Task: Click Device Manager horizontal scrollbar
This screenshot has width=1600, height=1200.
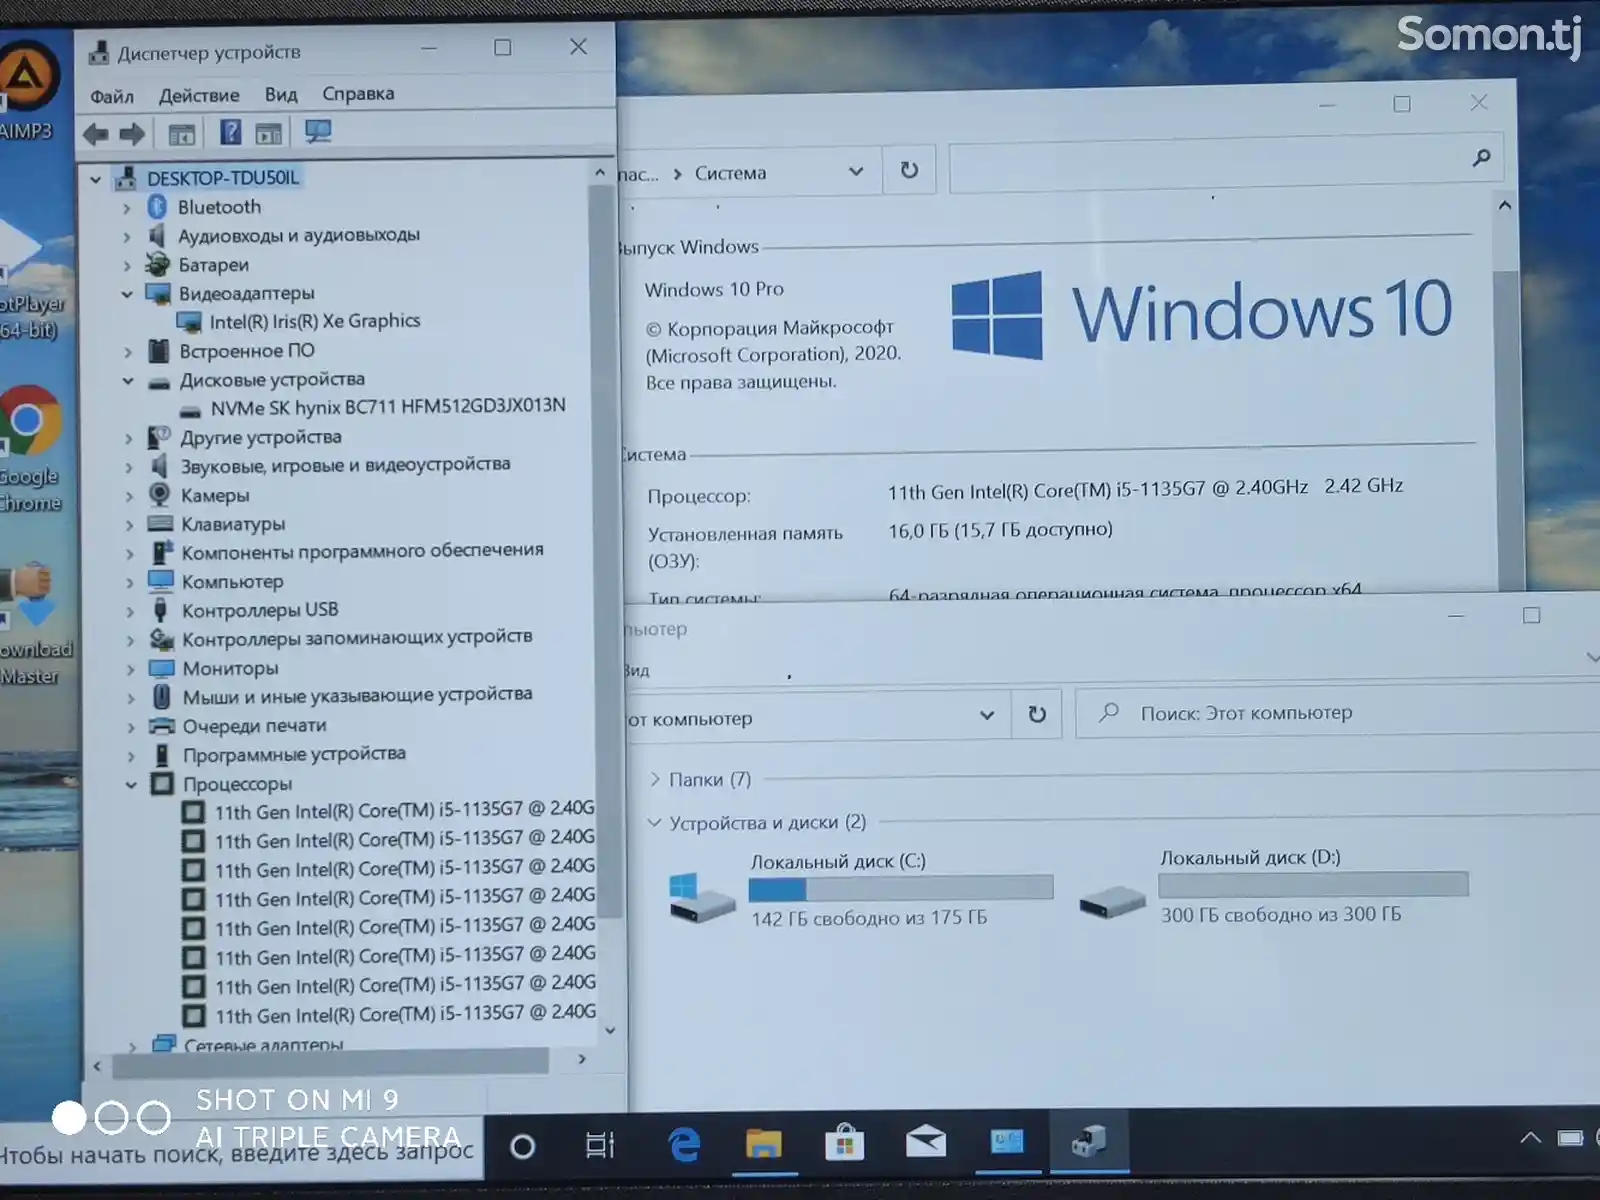Action: [330, 1062]
